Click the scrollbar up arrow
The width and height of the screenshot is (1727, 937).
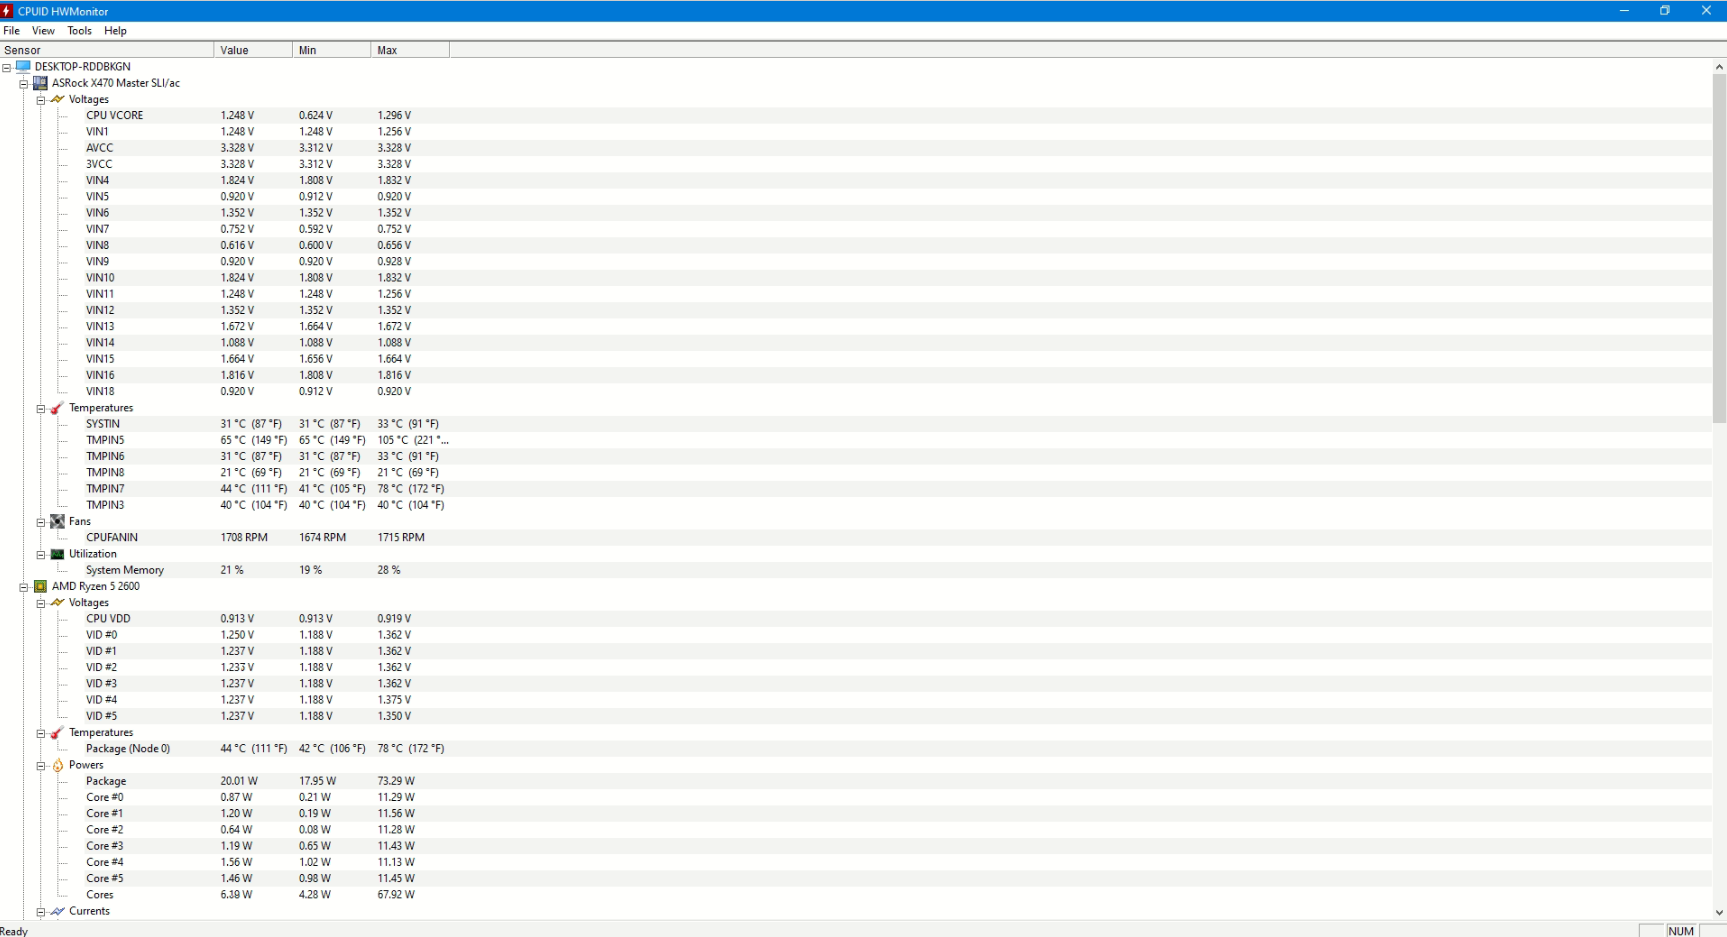(1719, 67)
